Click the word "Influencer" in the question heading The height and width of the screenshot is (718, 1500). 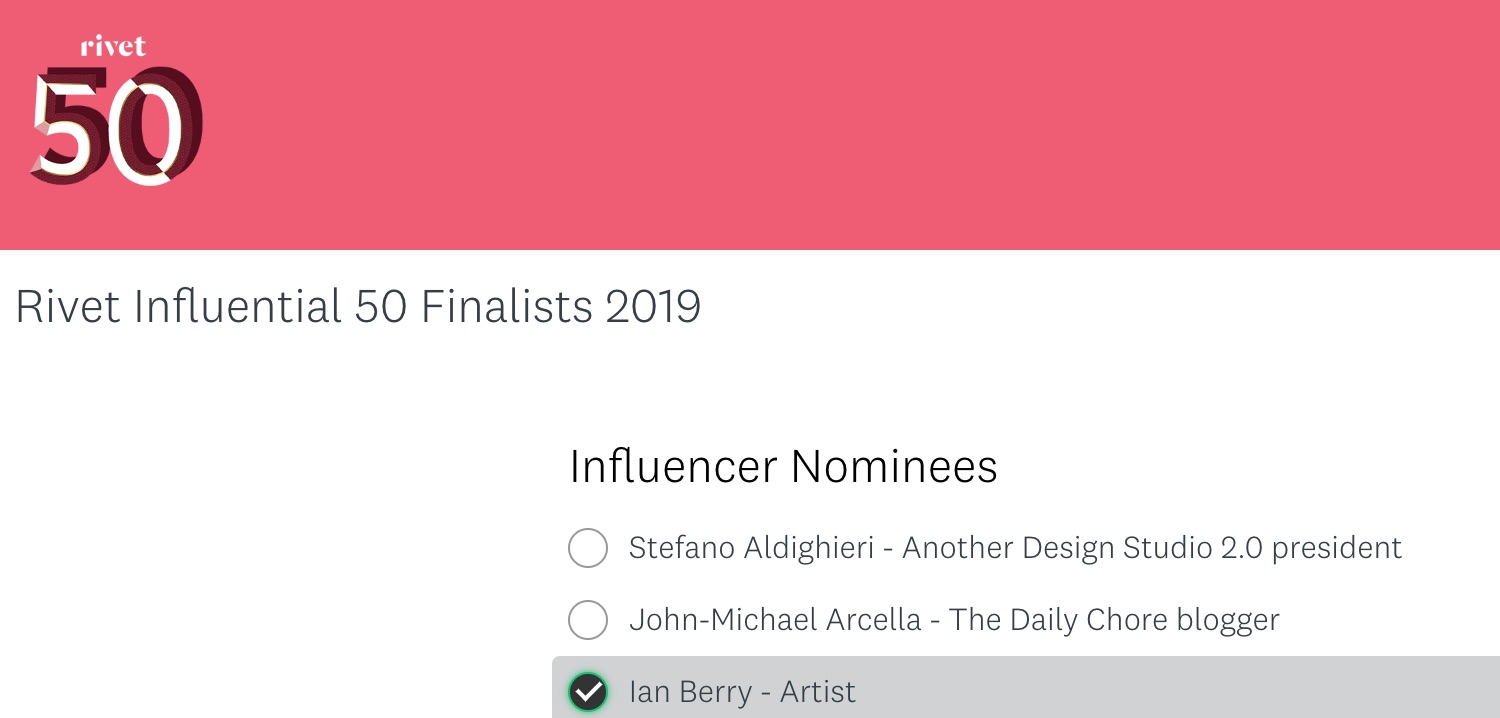pos(673,467)
